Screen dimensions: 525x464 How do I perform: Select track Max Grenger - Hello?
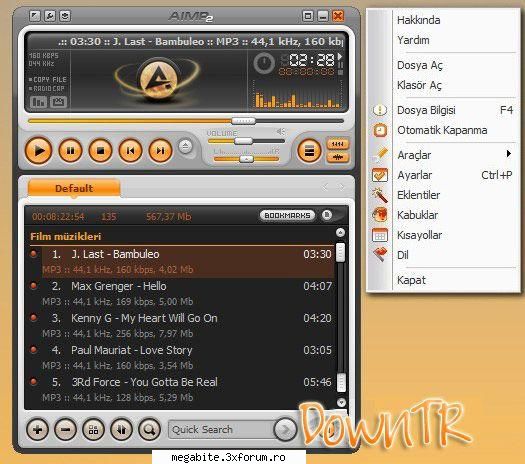click(188, 294)
